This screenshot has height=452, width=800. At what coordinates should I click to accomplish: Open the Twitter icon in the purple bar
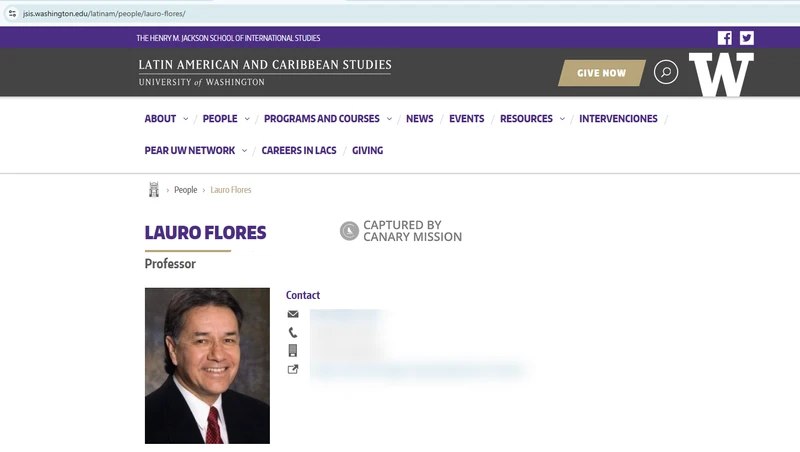click(747, 38)
